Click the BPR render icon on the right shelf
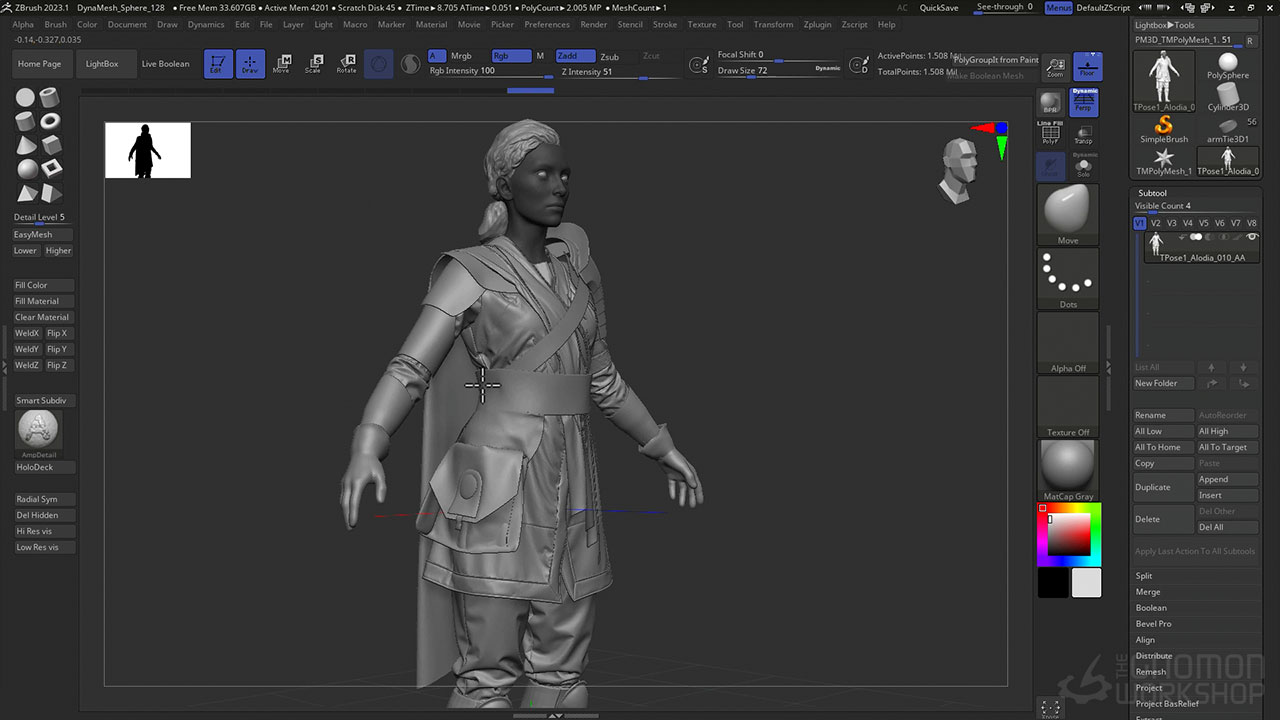This screenshot has width=1280, height=720. [1050, 100]
